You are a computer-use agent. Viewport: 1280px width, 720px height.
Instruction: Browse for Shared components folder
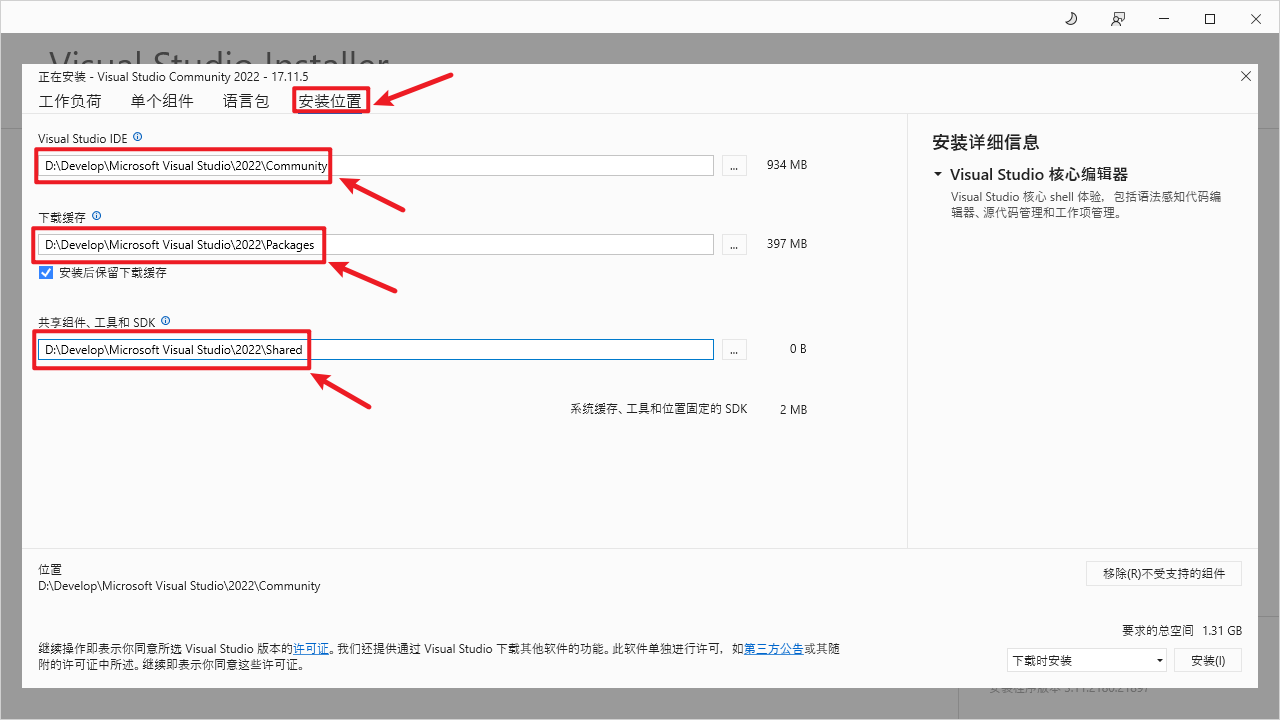tap(734, 349)
